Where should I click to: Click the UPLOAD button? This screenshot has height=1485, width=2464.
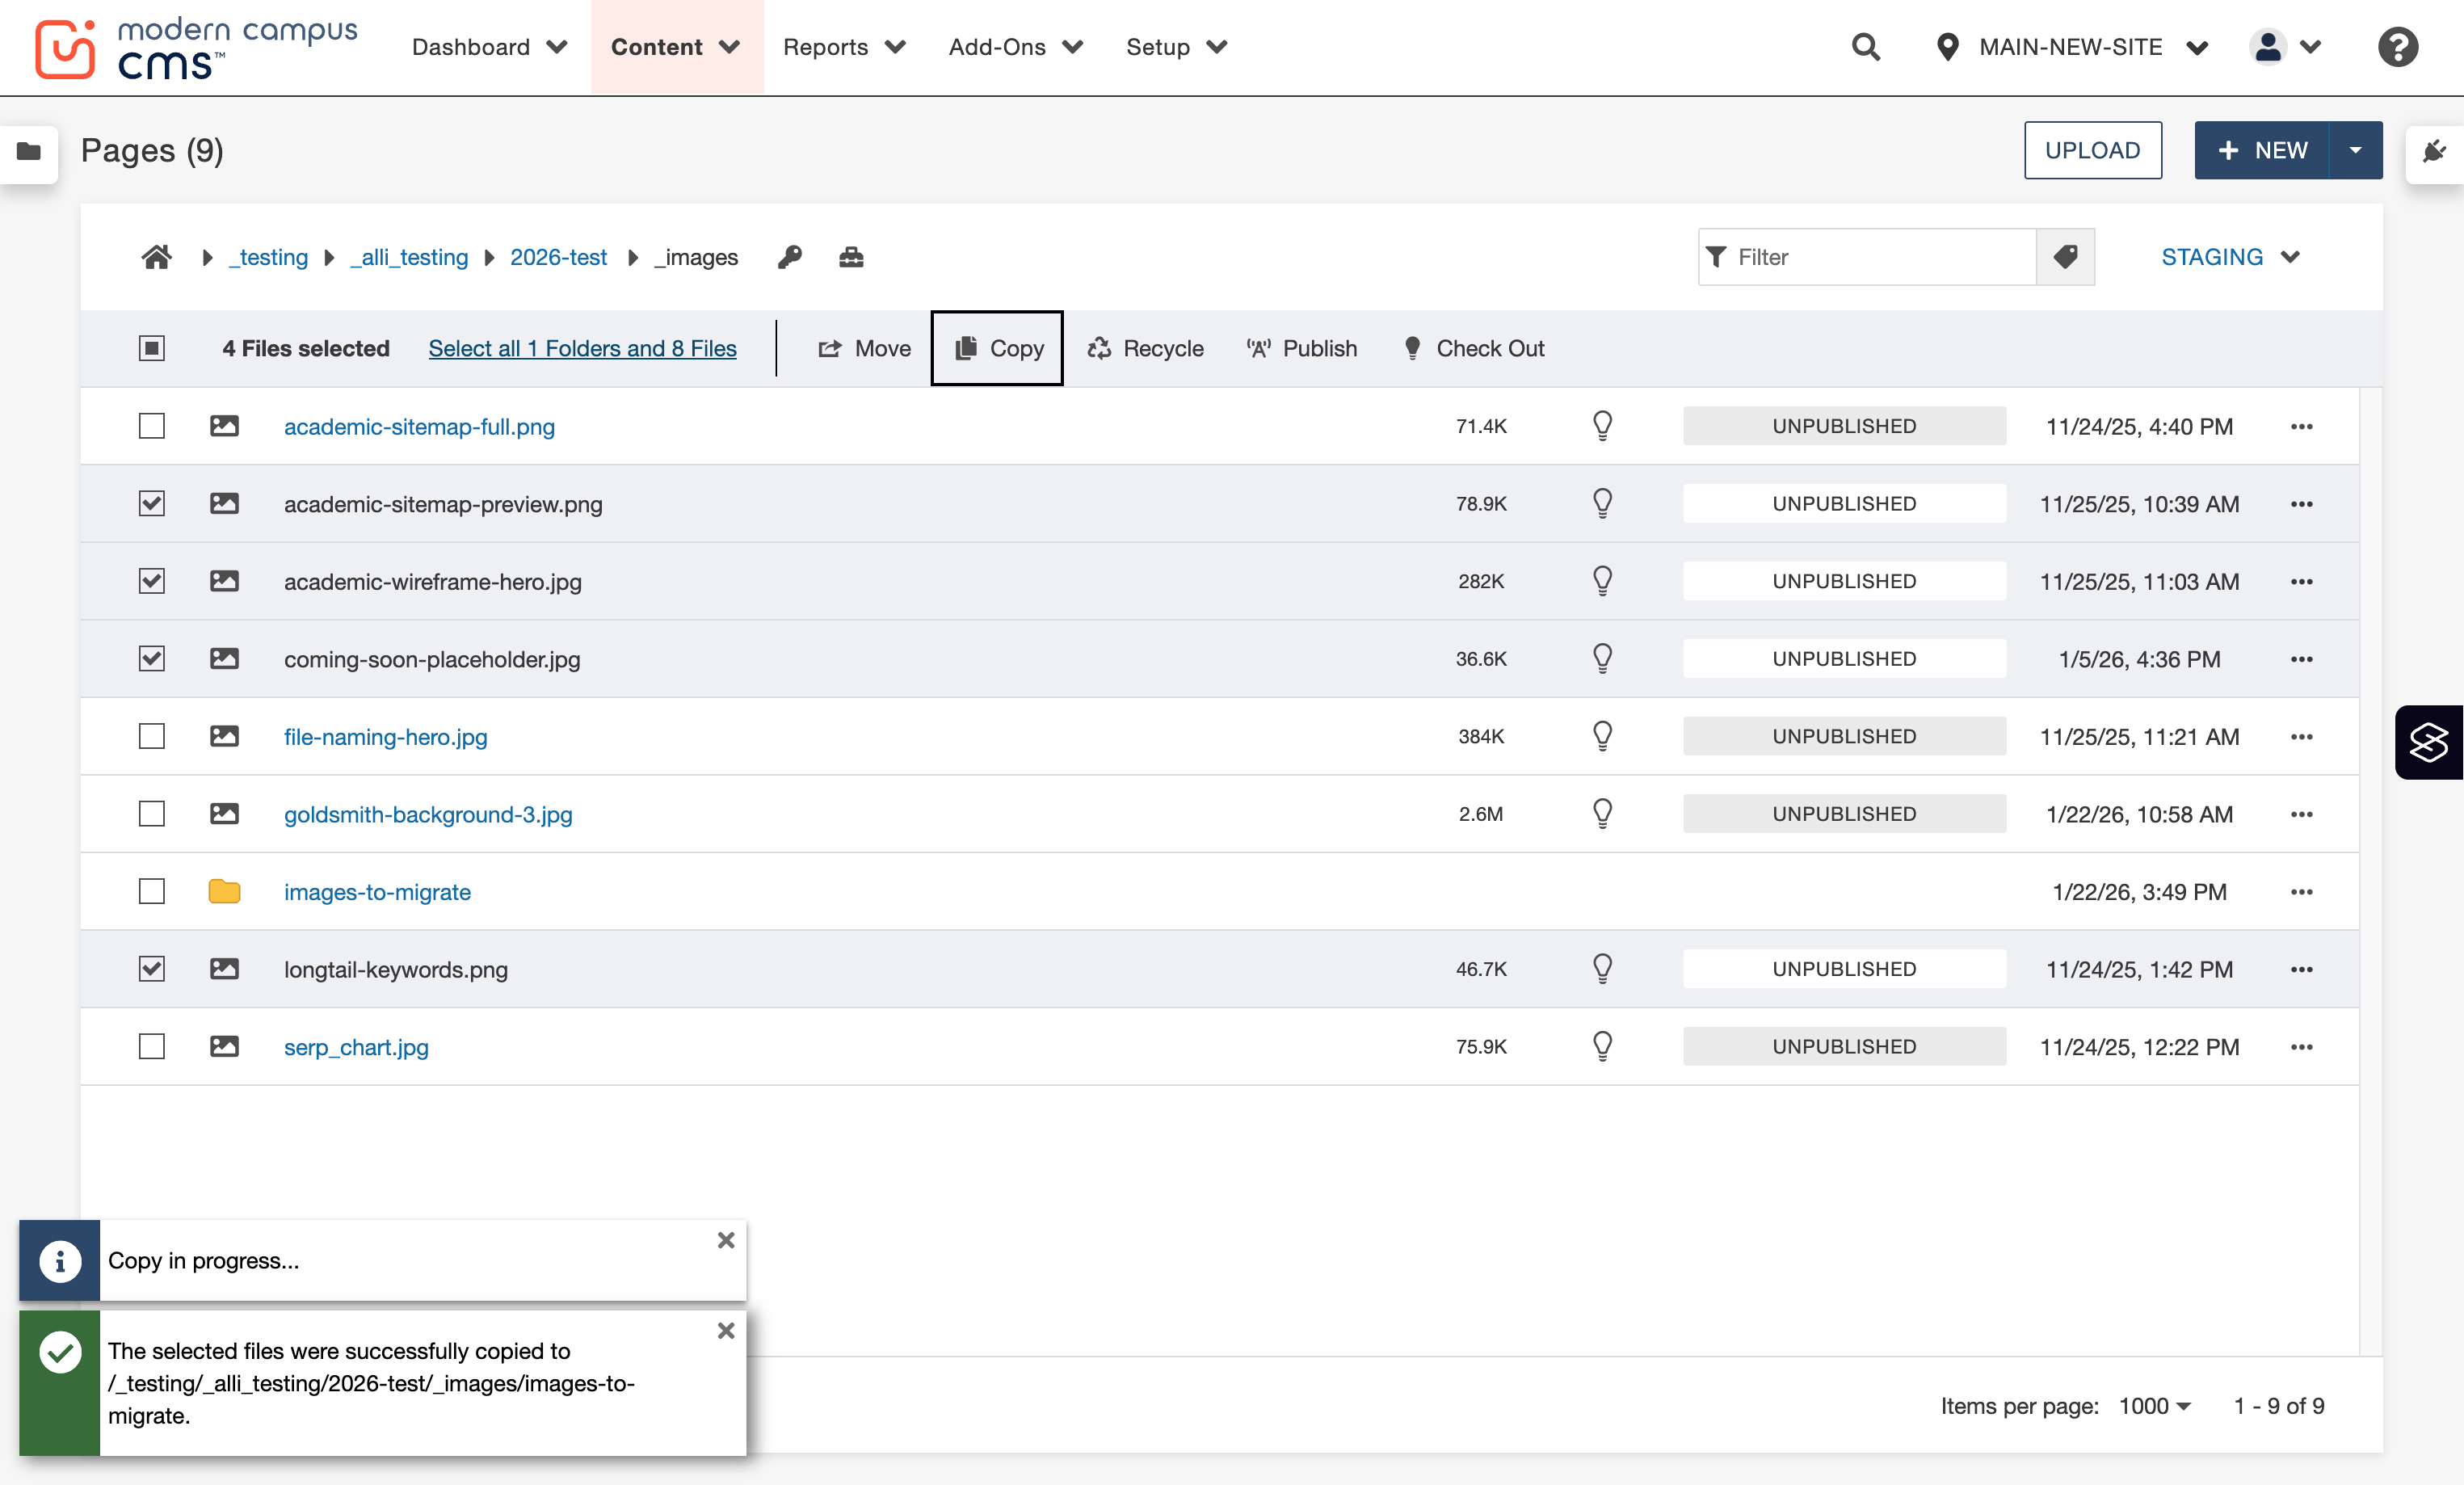pos(2093,151)
